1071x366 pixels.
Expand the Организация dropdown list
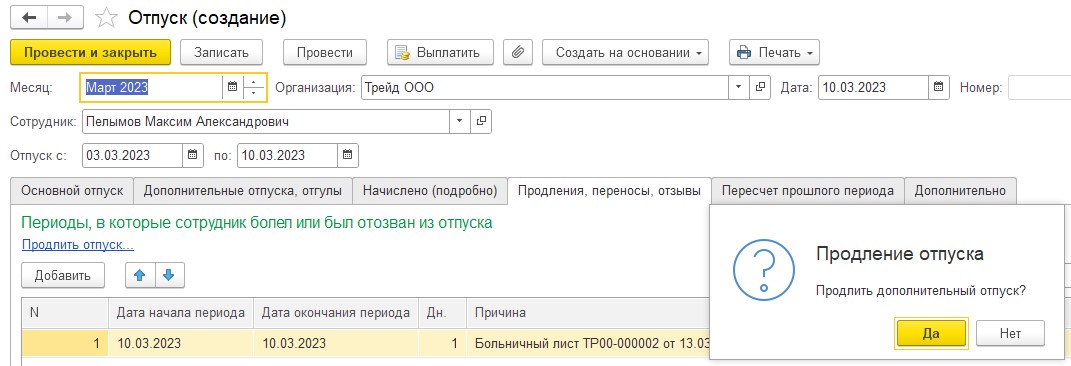coord(738,87)
